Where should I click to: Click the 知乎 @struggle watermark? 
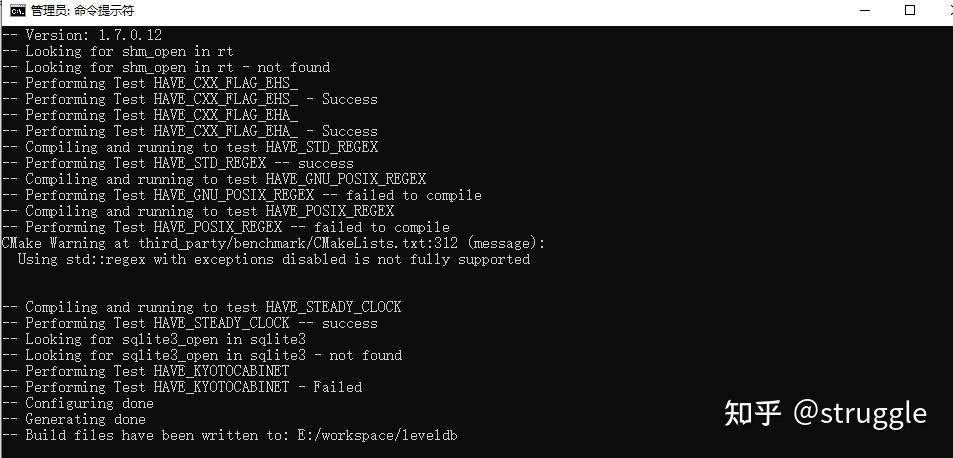click(x=825, y=413)
